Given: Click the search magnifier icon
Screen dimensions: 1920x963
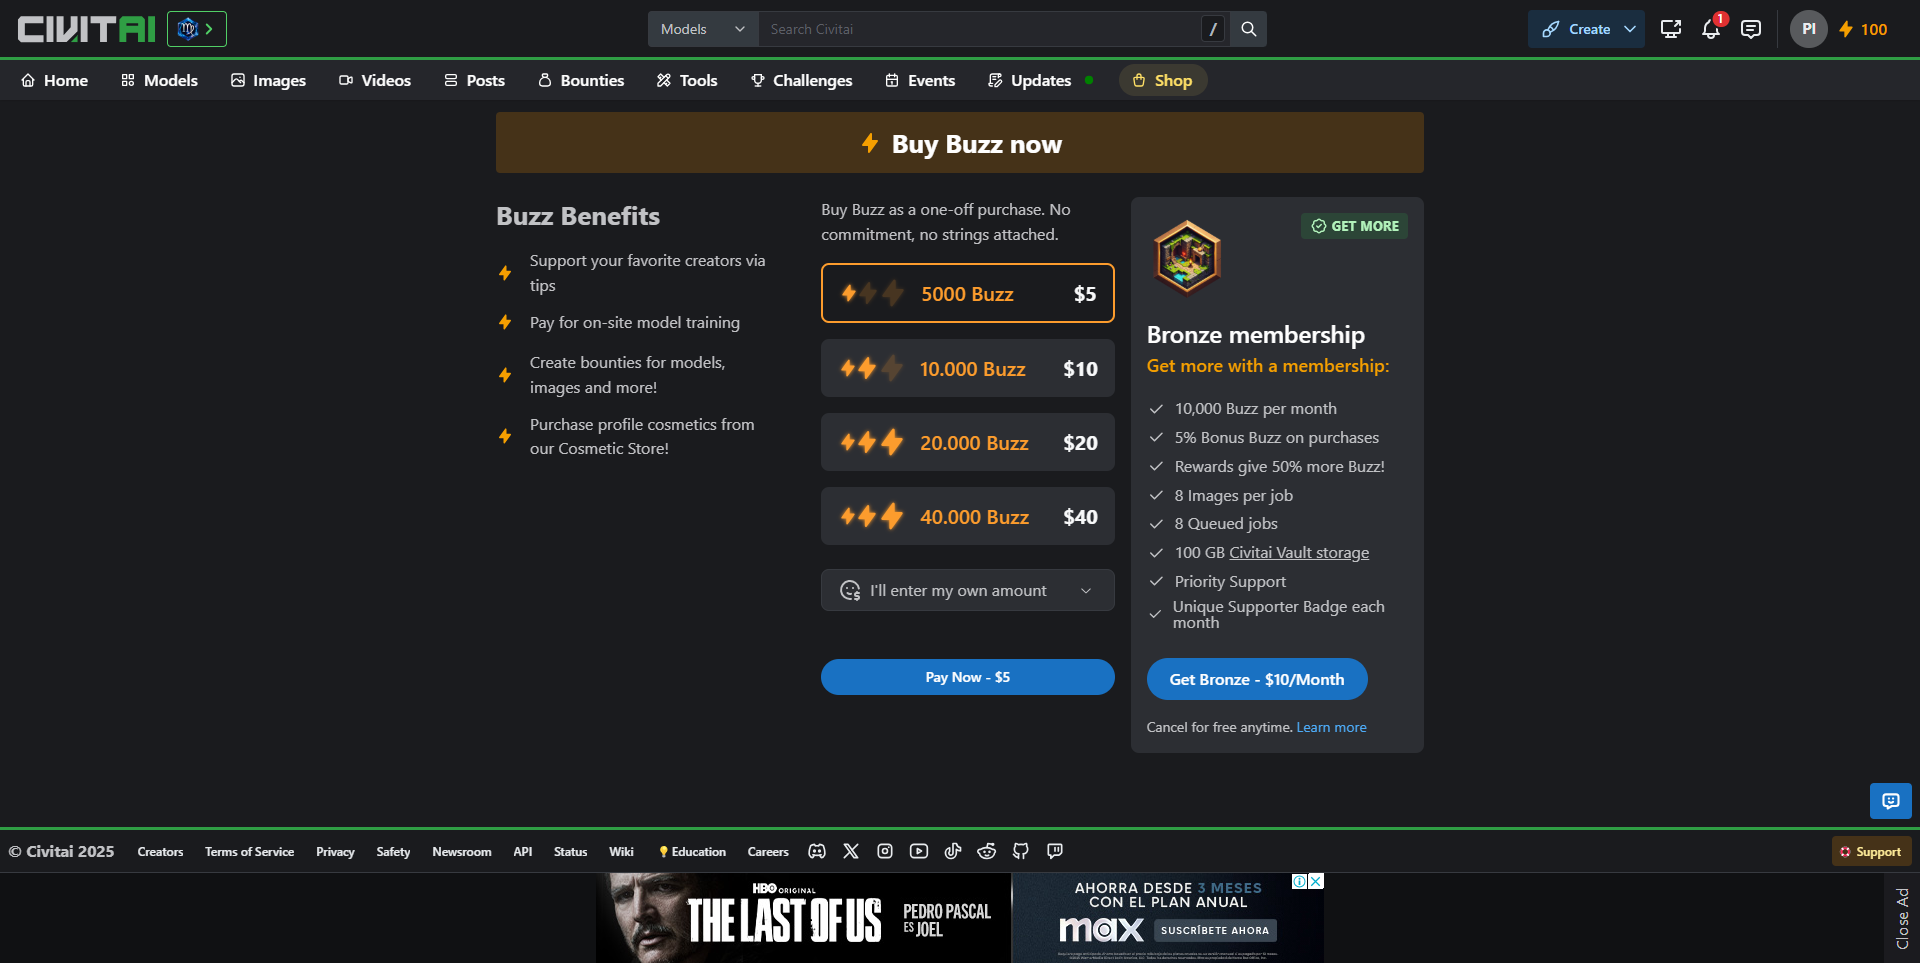Looking at the screenshot, I should click(x=1249, y=29).
